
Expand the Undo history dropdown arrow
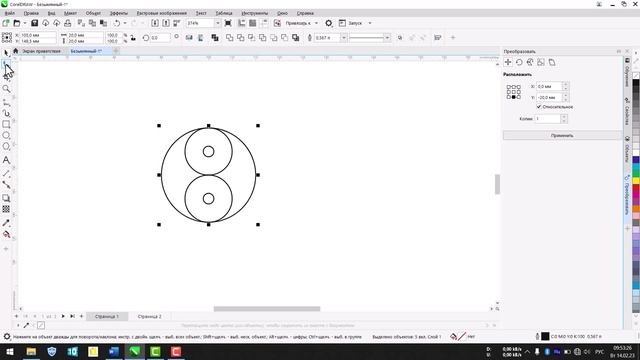coord(125,23)
